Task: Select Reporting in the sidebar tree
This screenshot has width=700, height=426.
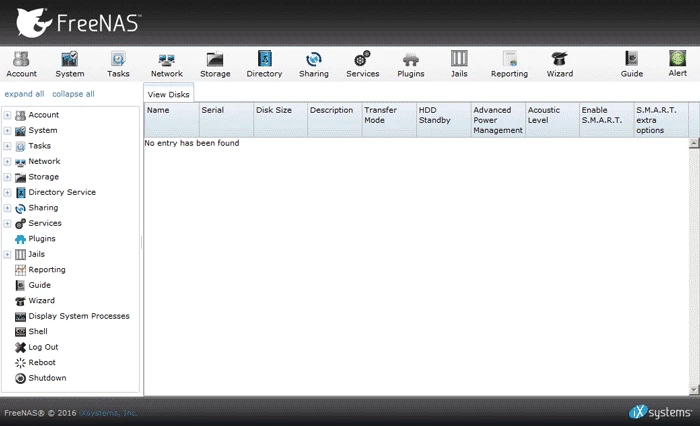Action: pos(46,269)
